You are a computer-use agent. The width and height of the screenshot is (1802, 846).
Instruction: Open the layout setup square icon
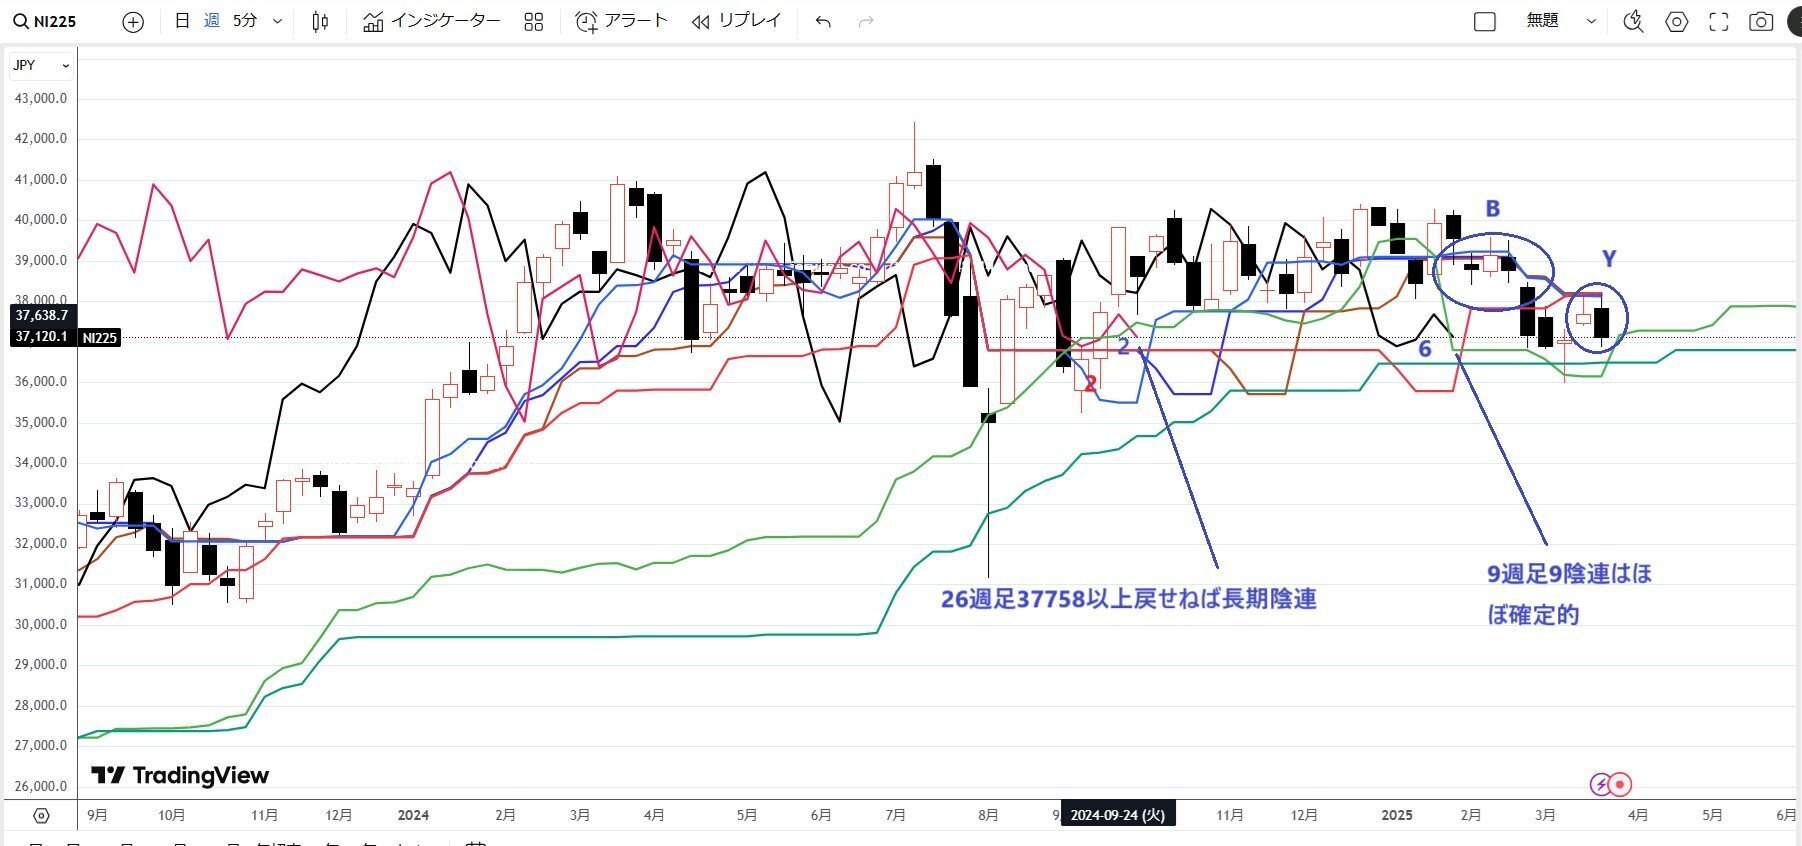(1485, 22)
